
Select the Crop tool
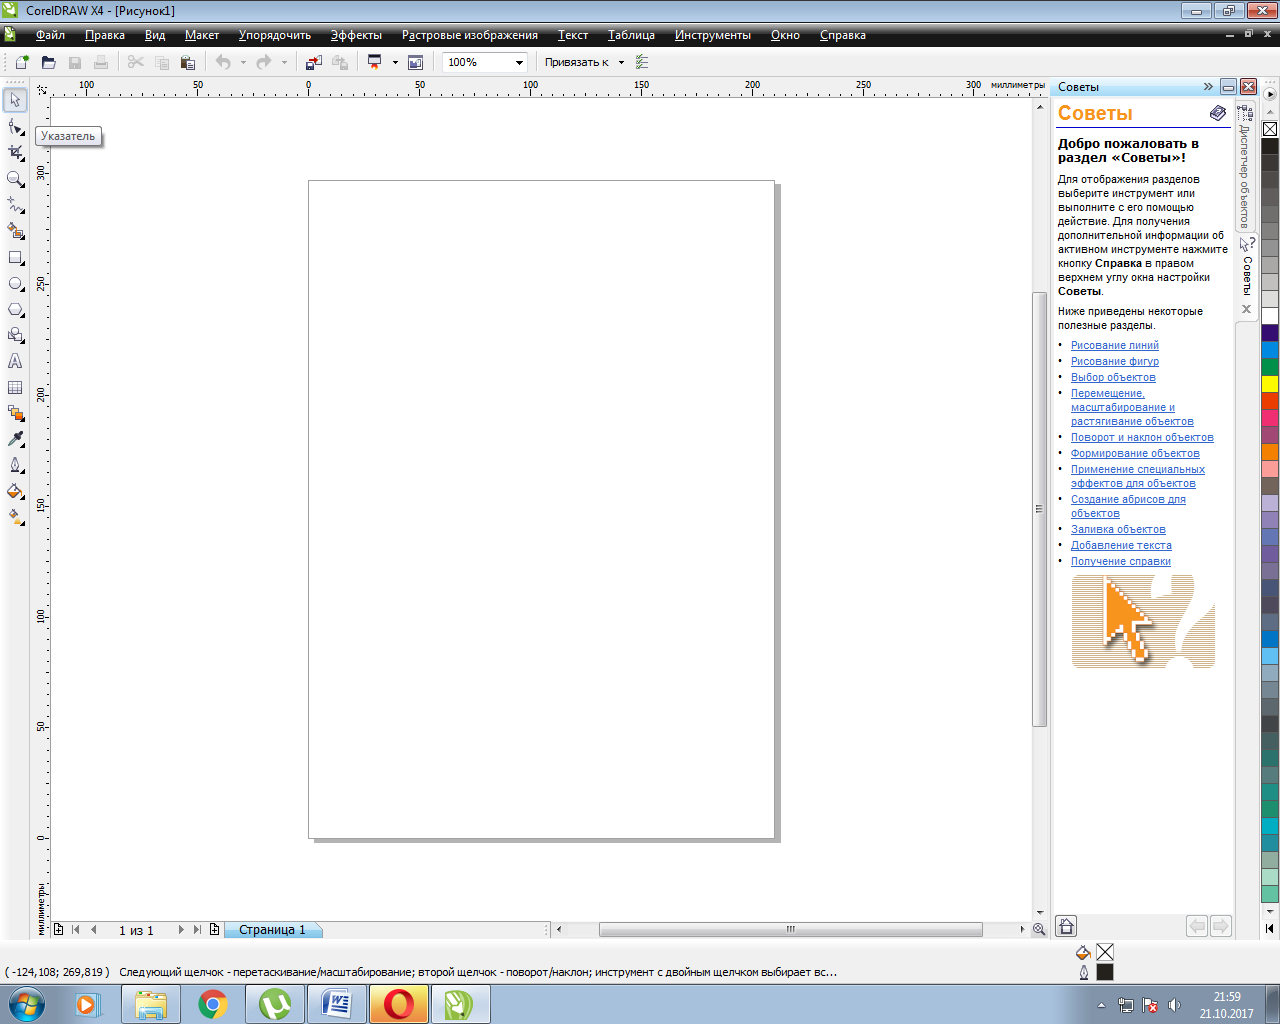pos(15,153)
